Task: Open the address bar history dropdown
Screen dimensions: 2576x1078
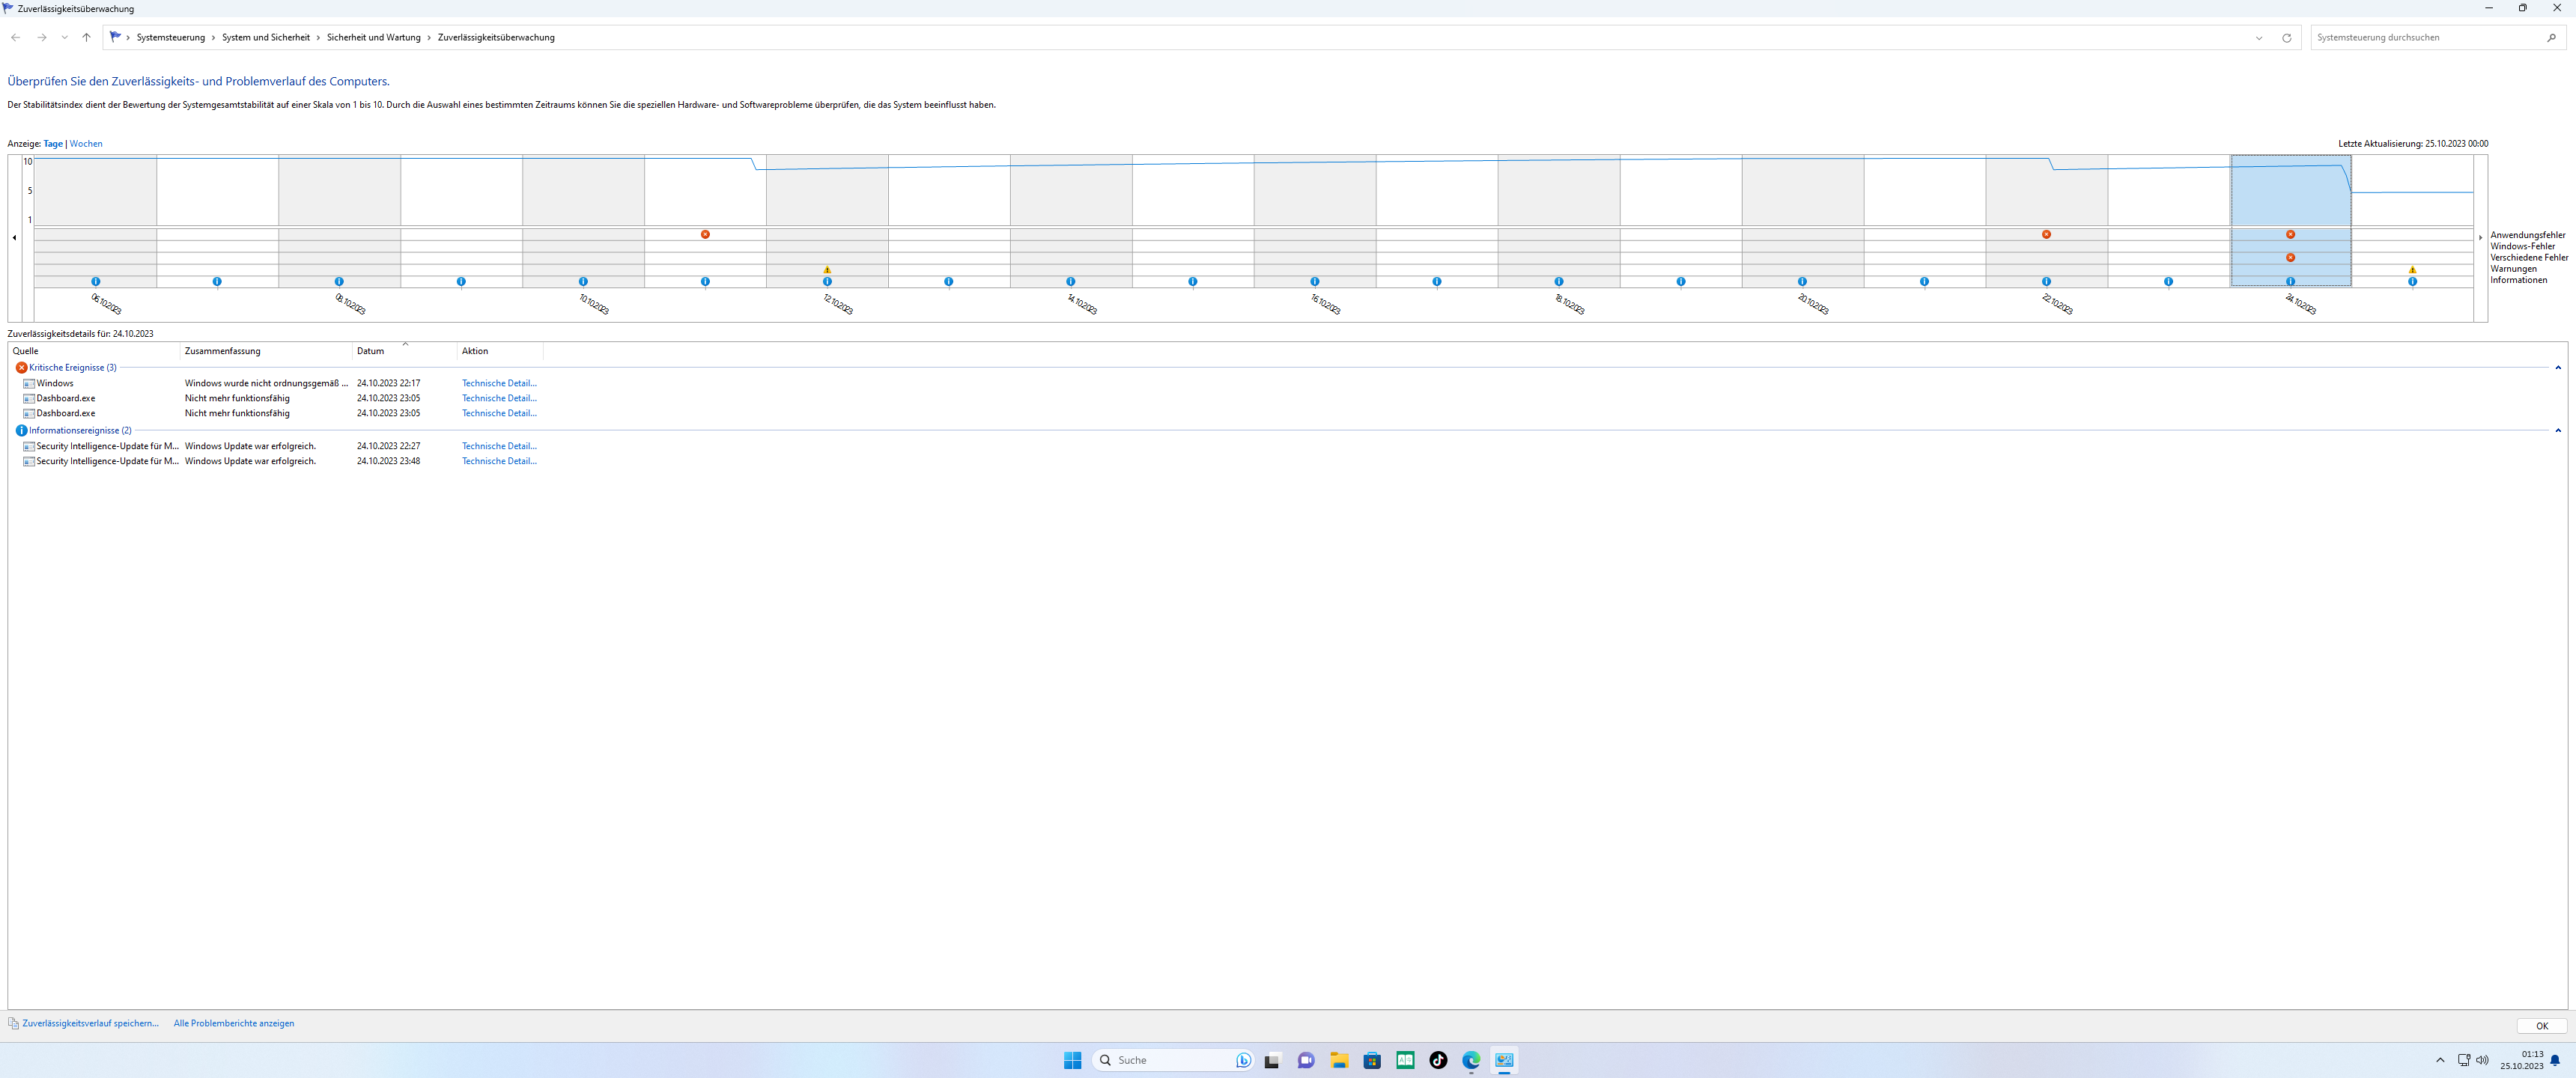Action: (2259, 38)
